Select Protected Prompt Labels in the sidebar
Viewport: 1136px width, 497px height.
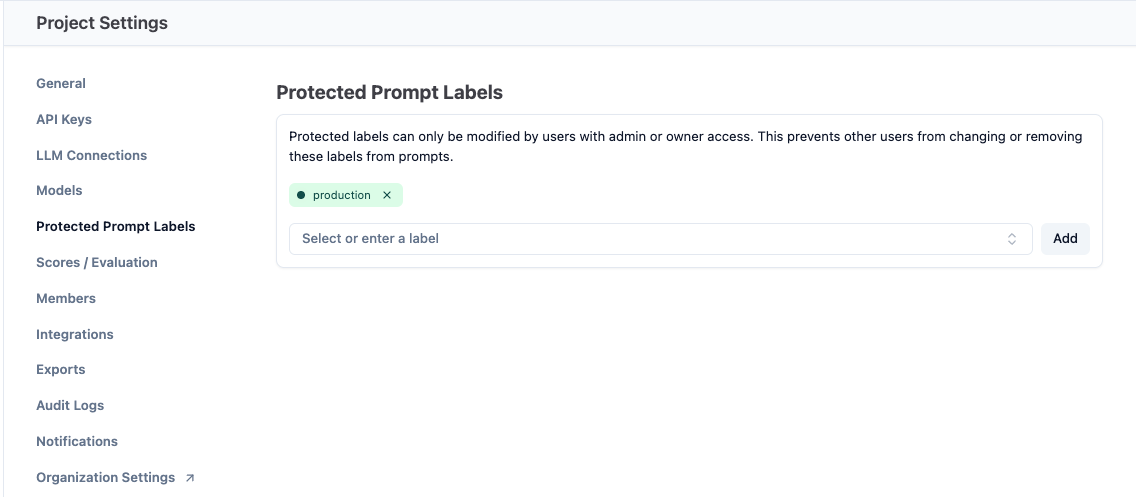click(x=116, y=227)
